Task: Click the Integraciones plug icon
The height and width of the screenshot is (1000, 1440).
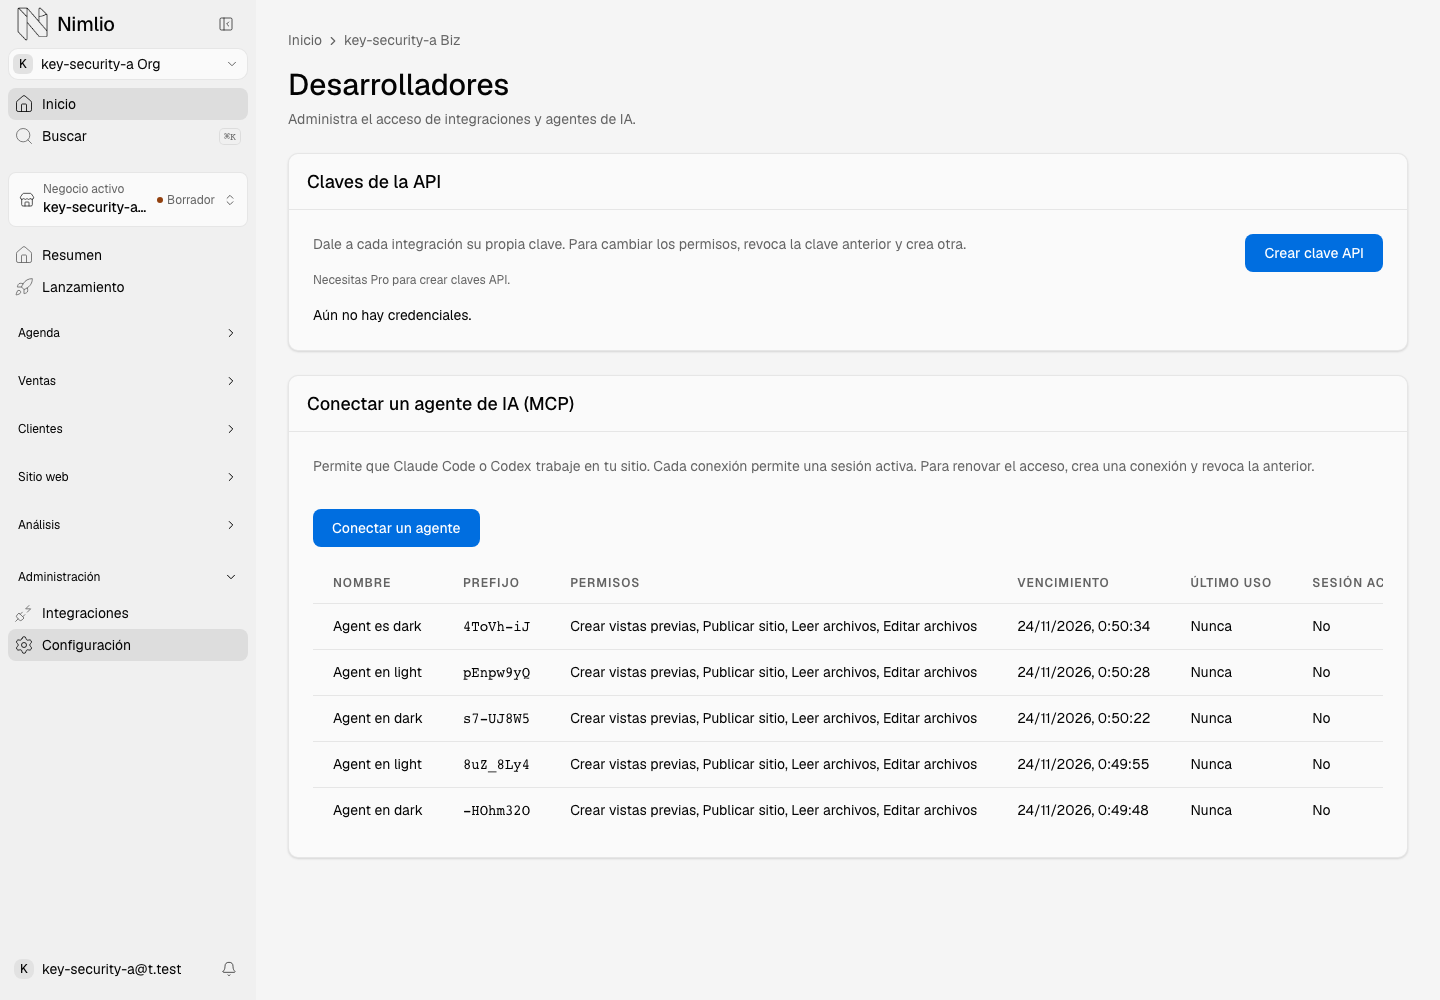Action: [x=24, y=613]
